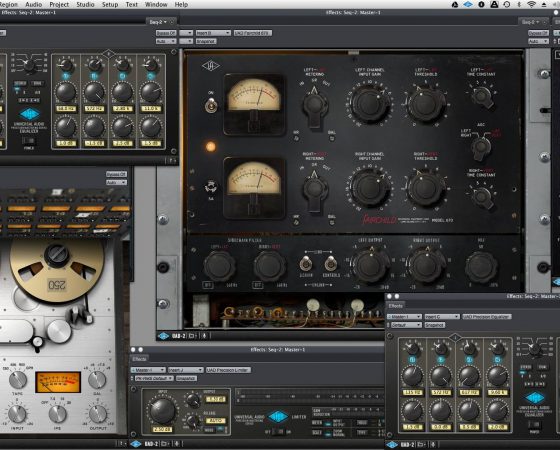Enable first band button on bottom-right Equalizer

412,360
